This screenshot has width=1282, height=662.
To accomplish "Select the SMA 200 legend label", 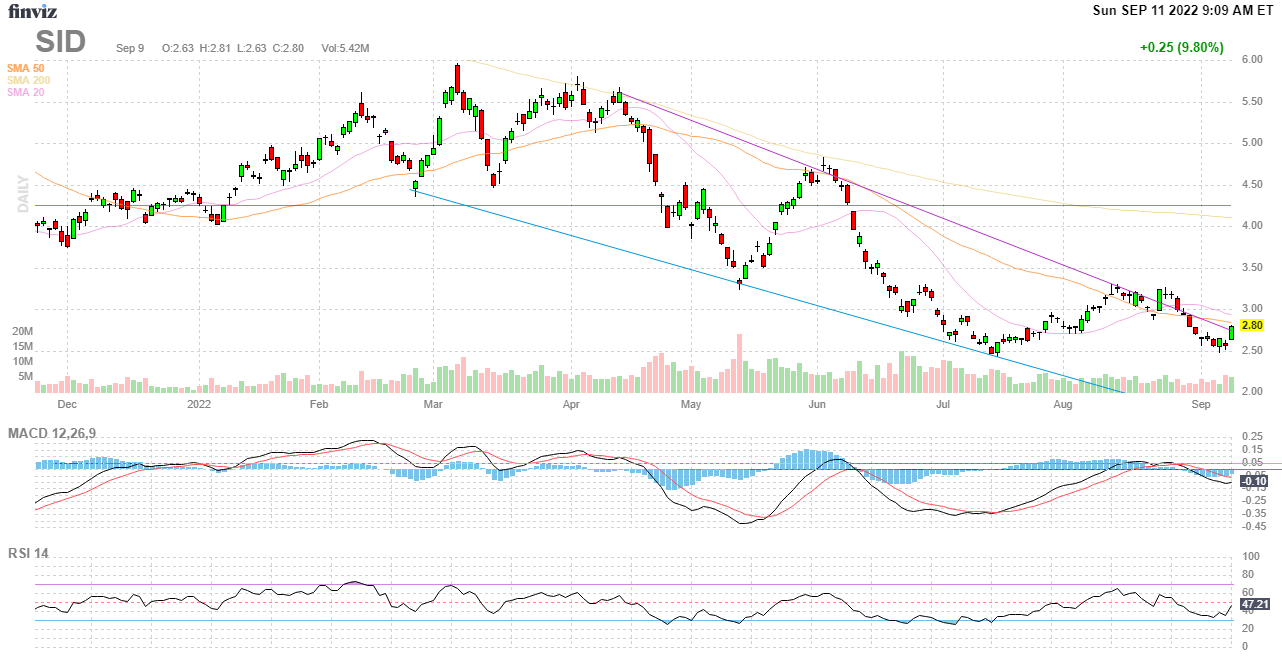I will click(x=28, y=80).
